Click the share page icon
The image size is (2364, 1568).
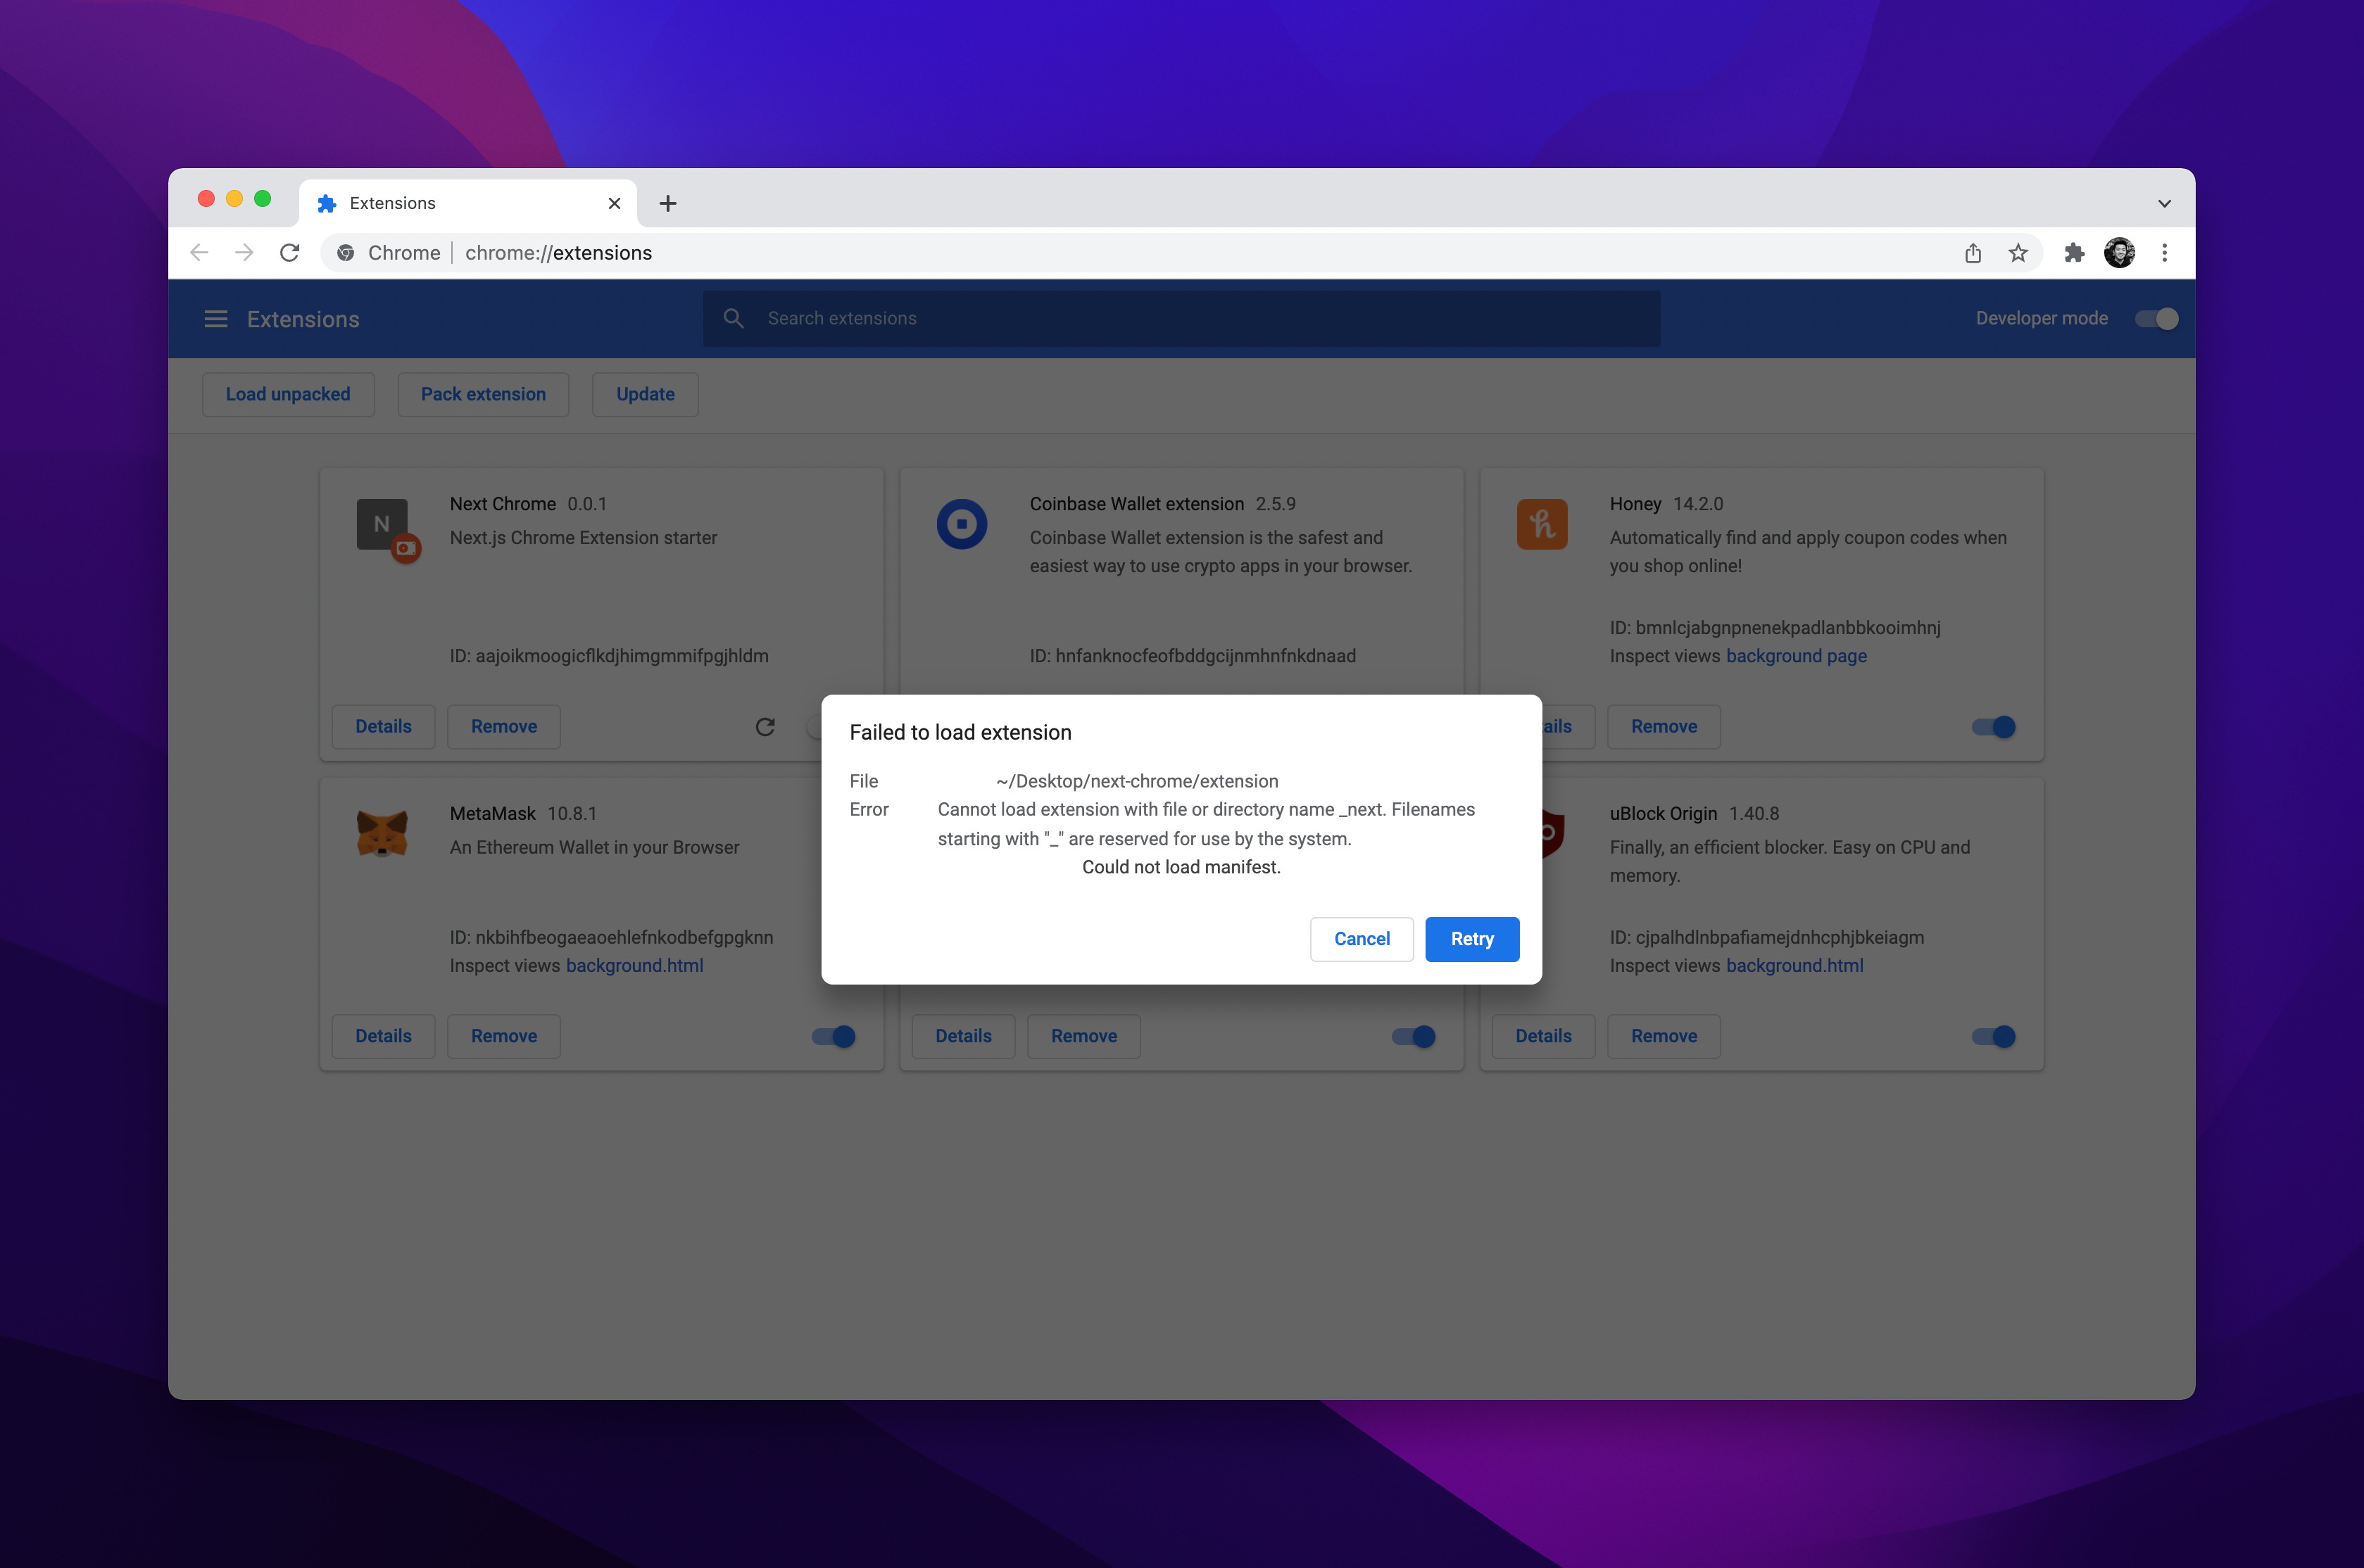1972,253
